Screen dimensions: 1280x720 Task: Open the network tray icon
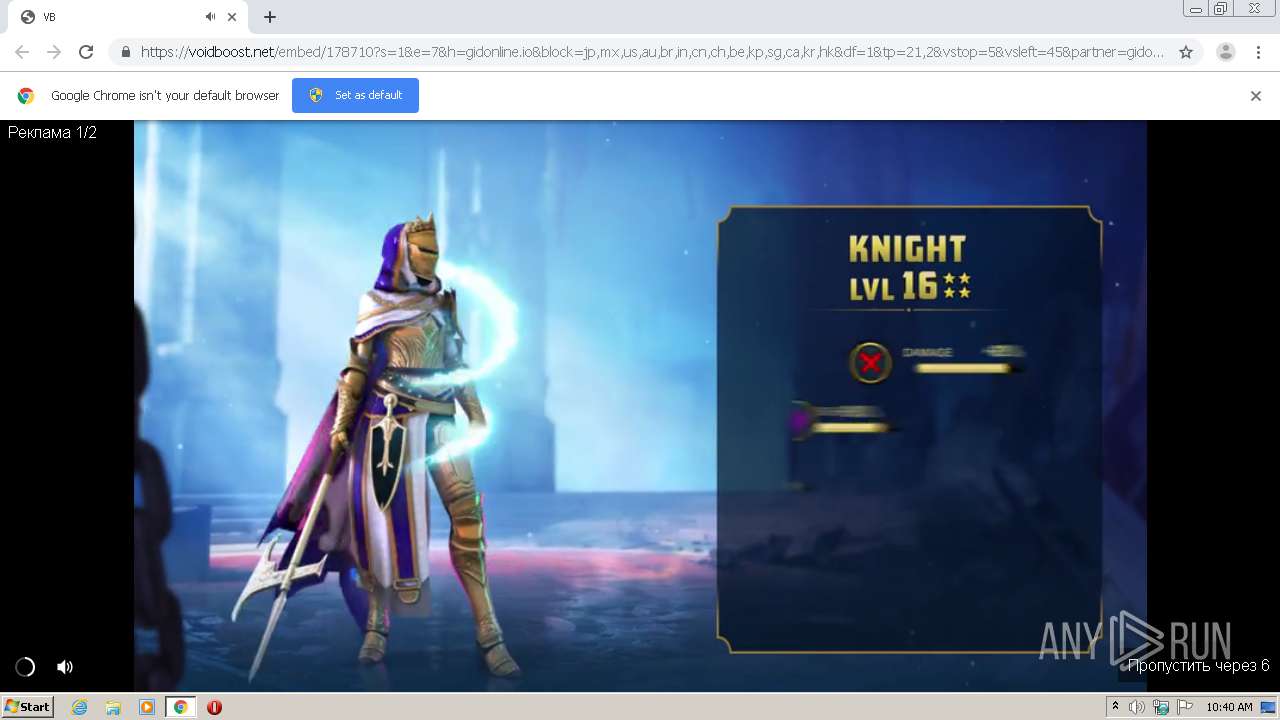pos(1161,707)
